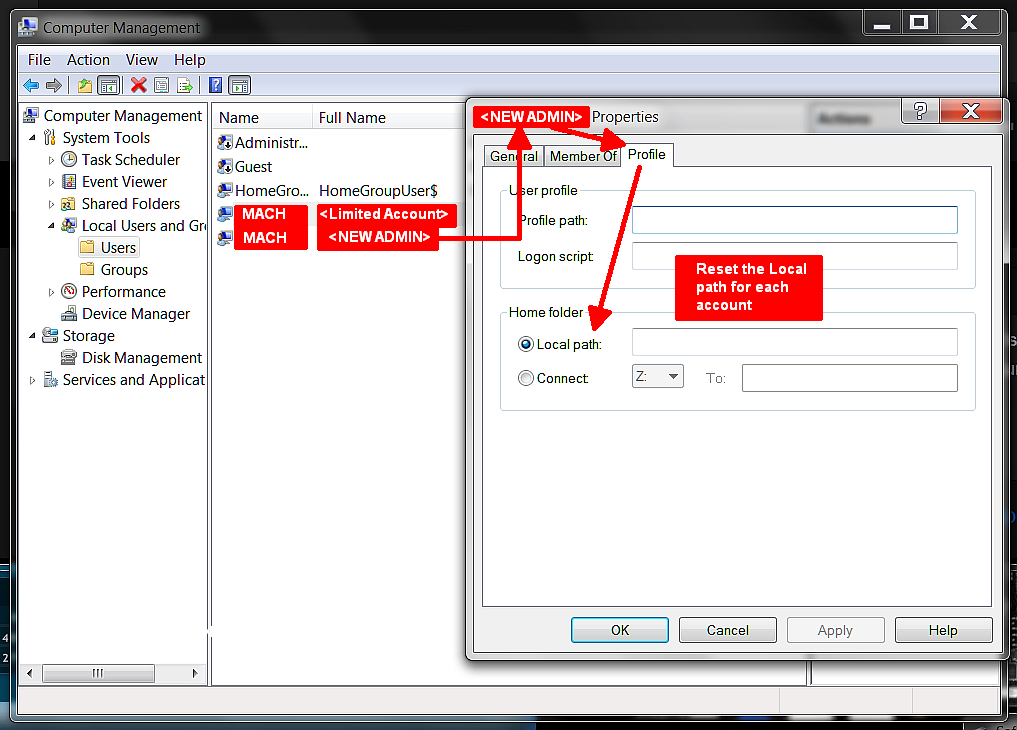Image resolution: width=1017 pixels, height=730 pixels.
Task: Open the Properties toolbar icon
Action: (162, 85)
